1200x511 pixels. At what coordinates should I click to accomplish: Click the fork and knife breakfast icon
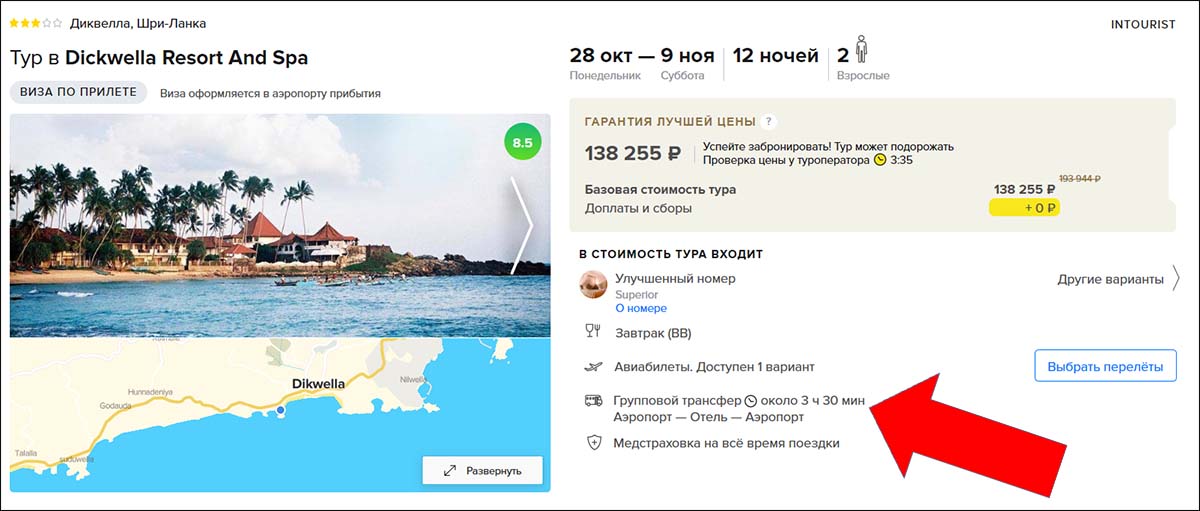point(594,333)
